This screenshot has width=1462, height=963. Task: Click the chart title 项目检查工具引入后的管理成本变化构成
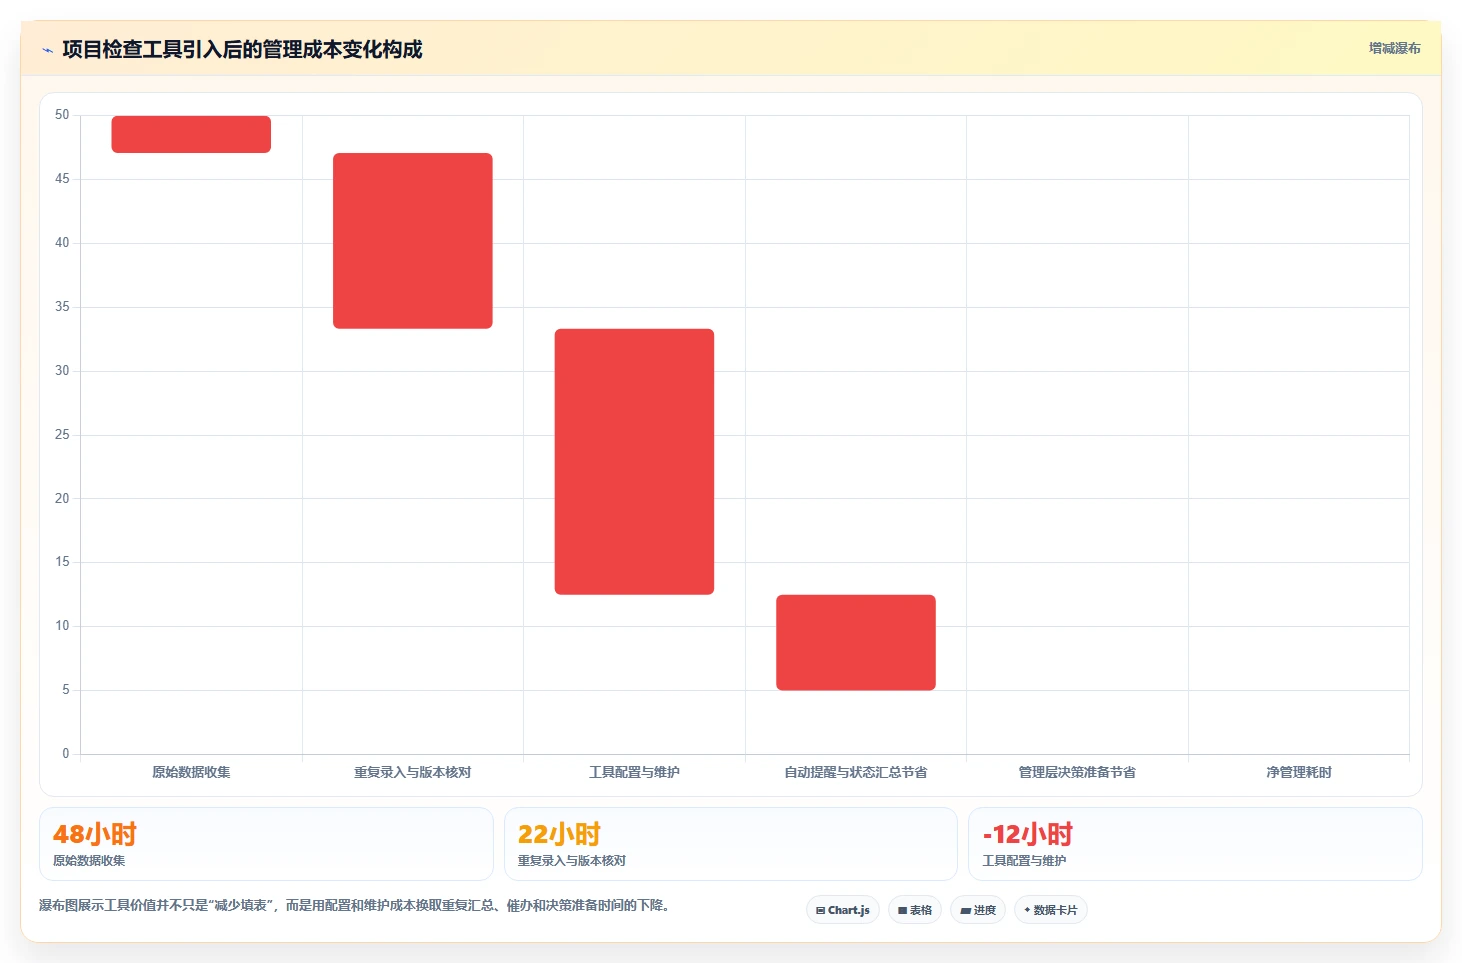tap(242, 49)
